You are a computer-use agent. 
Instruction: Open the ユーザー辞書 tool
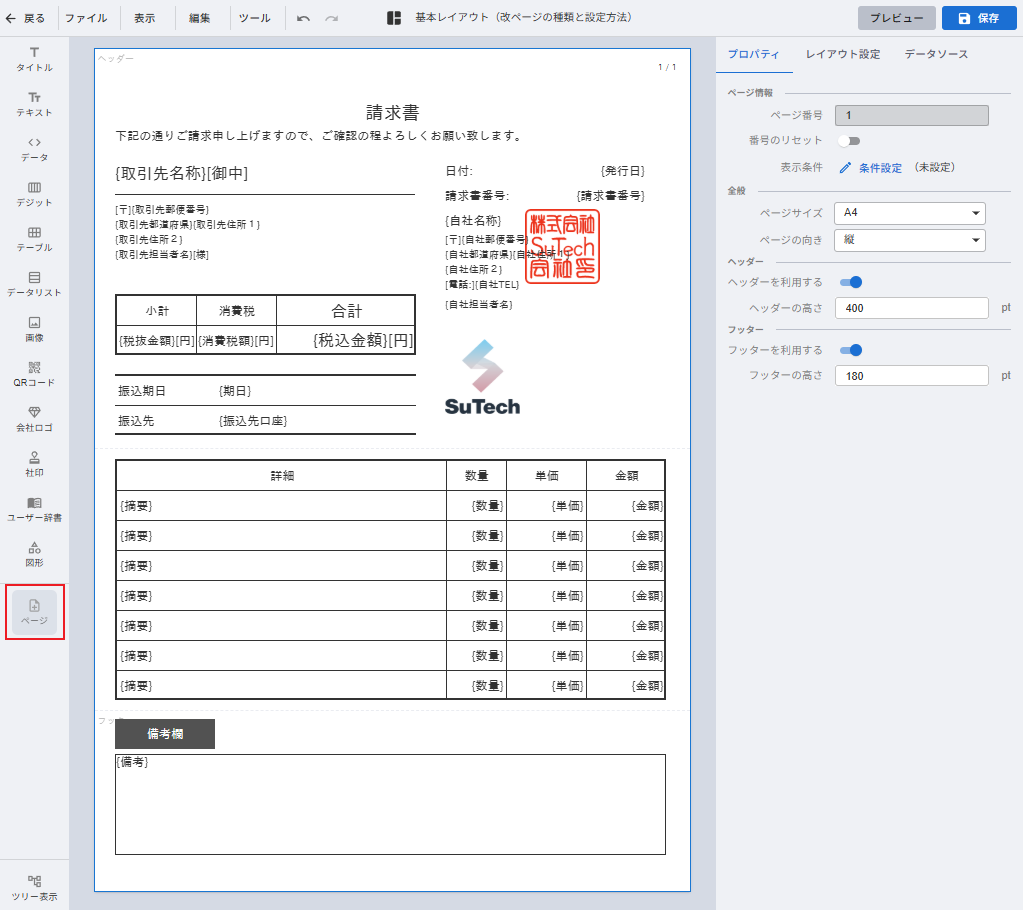34,508
